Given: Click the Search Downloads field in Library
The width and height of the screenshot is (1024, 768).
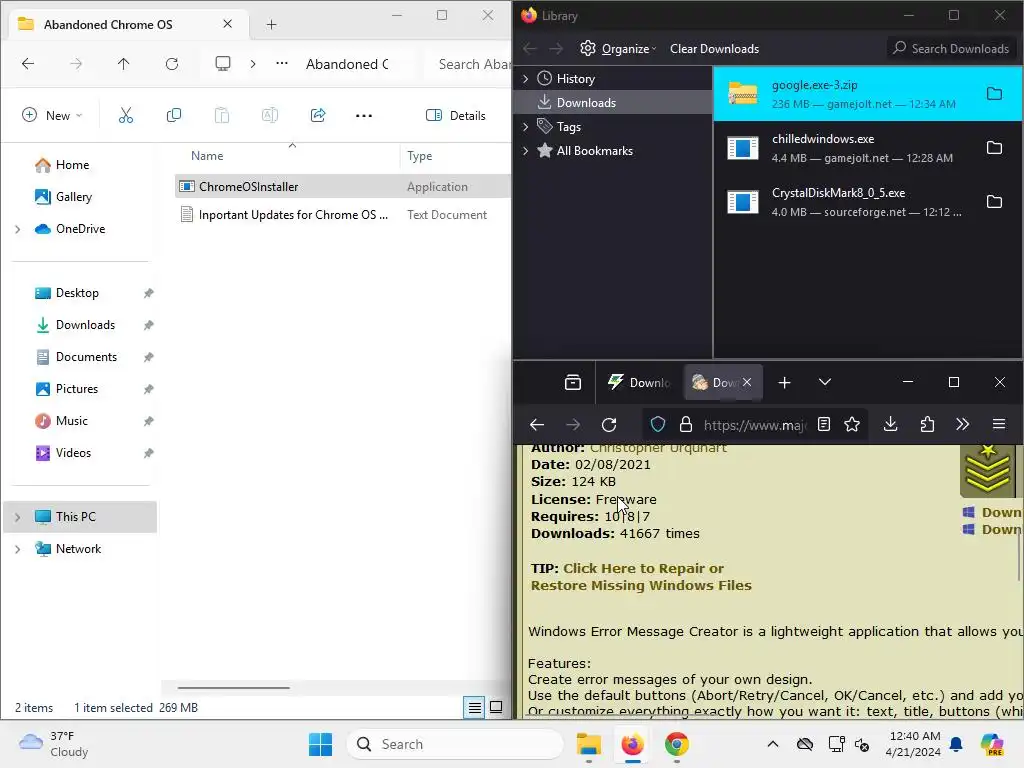Looking at the screenshot, I should coord(953,49).
